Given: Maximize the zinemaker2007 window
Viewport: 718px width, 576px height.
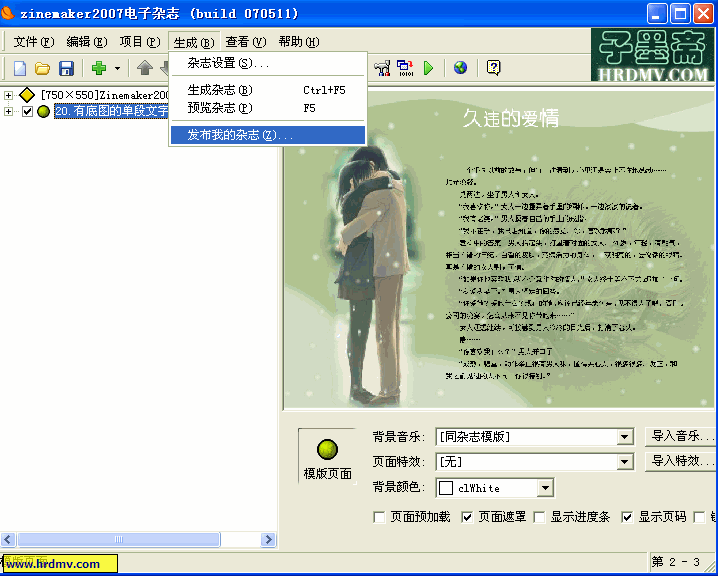Looking at the screenshot, I should point(680,13).
